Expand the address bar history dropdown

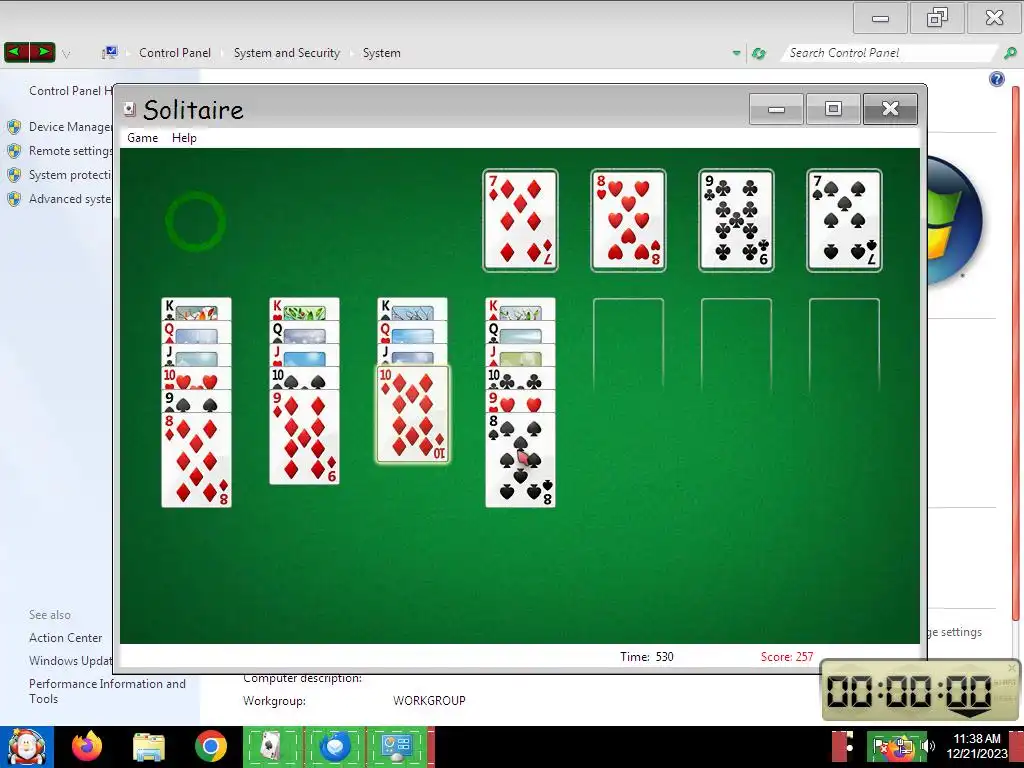(x=737, y=53)
